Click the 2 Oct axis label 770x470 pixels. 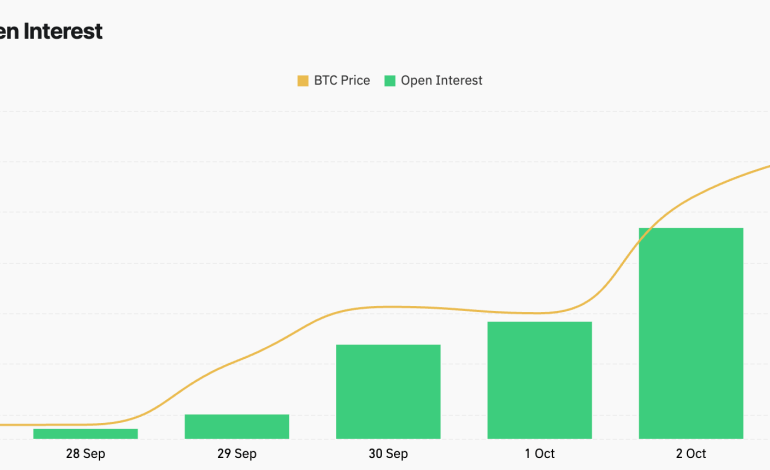691,453
